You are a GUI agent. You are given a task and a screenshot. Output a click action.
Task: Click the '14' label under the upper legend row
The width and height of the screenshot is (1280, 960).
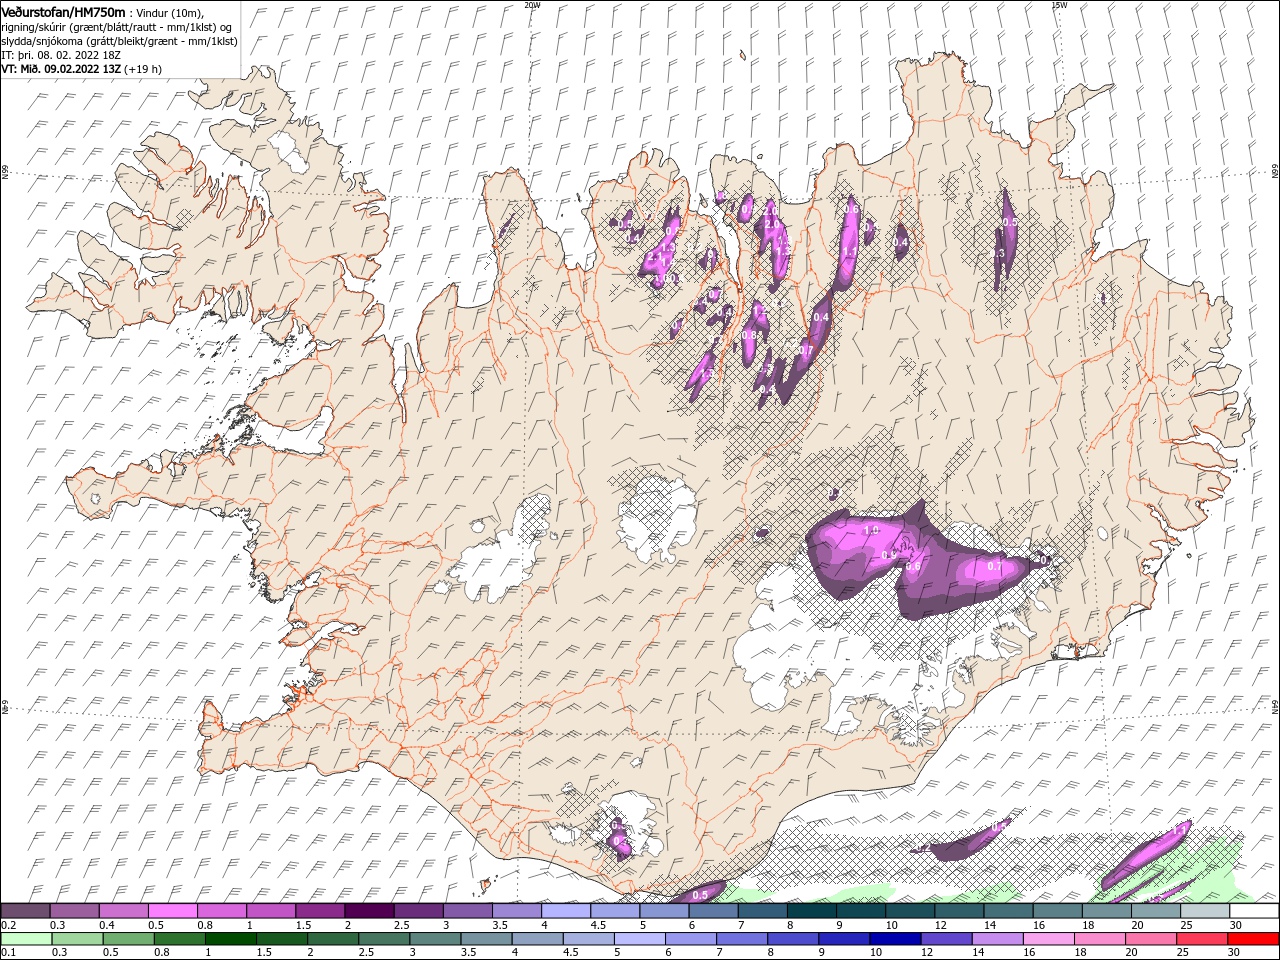(990, 925)
